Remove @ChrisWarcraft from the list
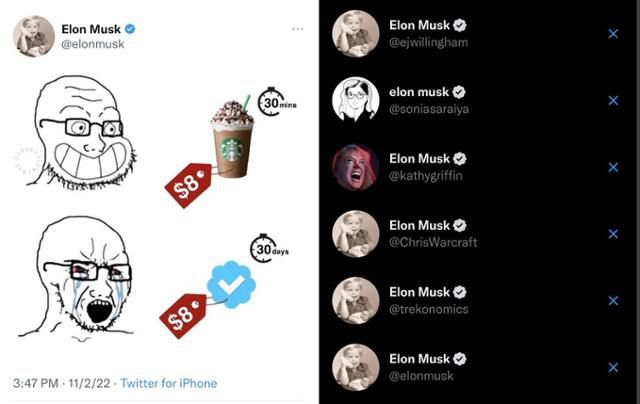The height and width of the screenshot is (404, 640). pos(613,234)
